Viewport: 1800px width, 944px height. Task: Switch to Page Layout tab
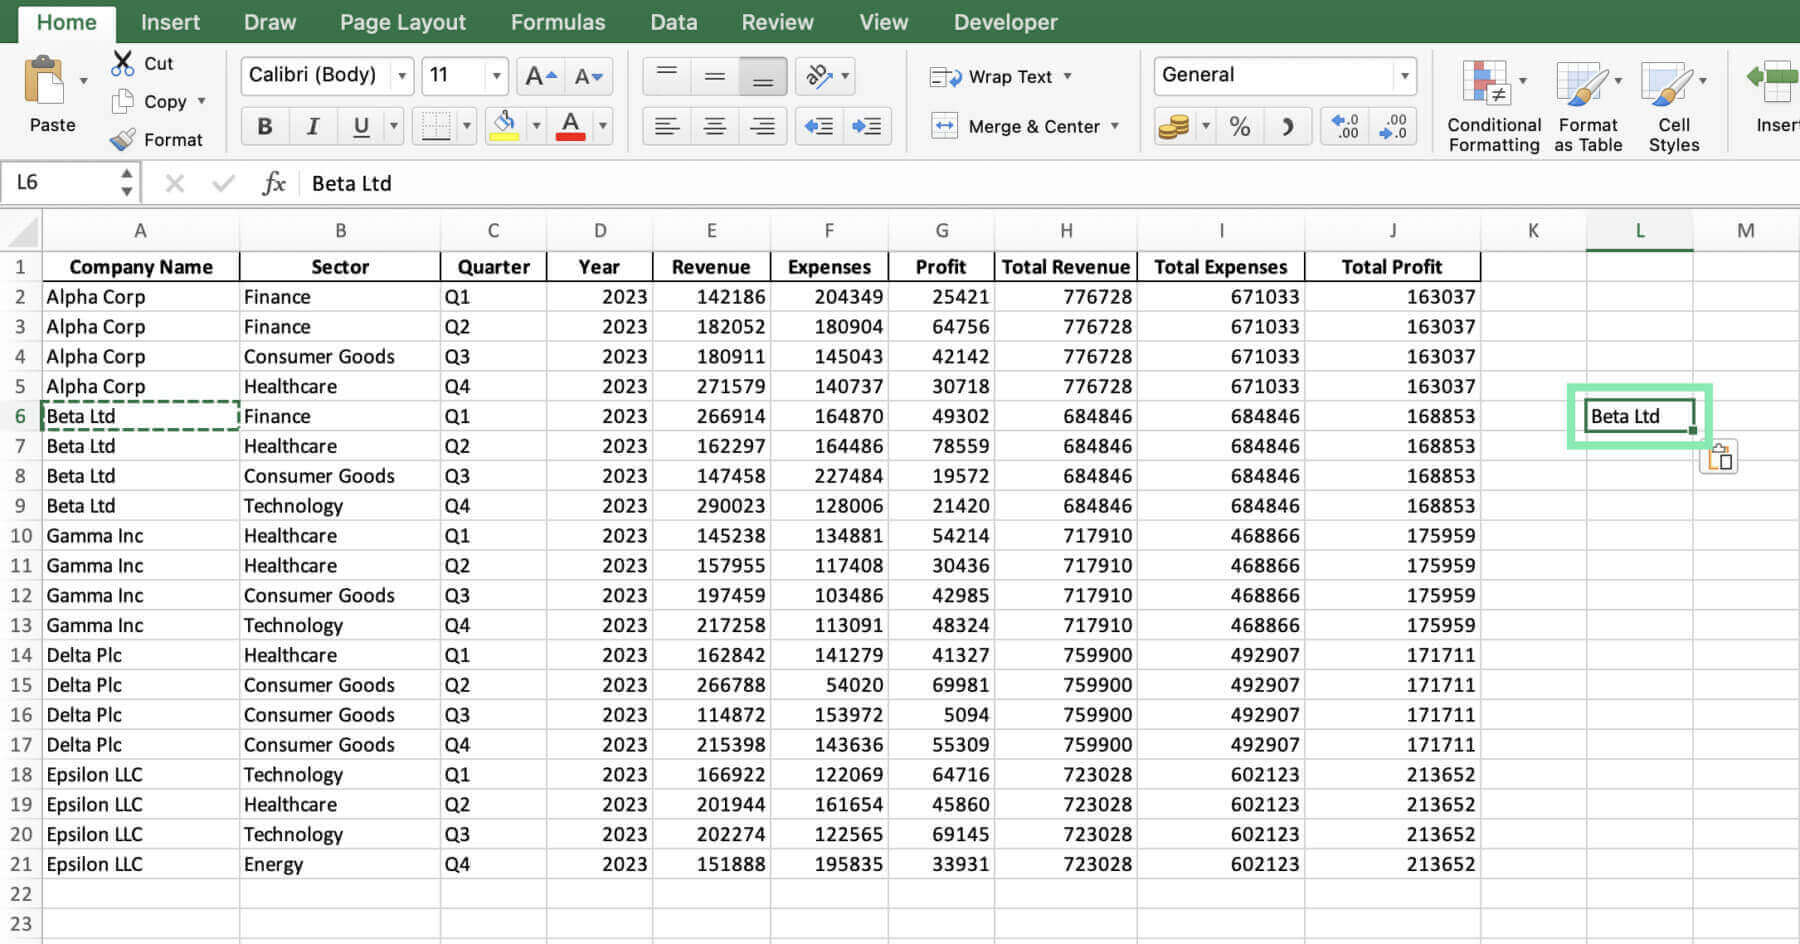[x=403, y=22]
